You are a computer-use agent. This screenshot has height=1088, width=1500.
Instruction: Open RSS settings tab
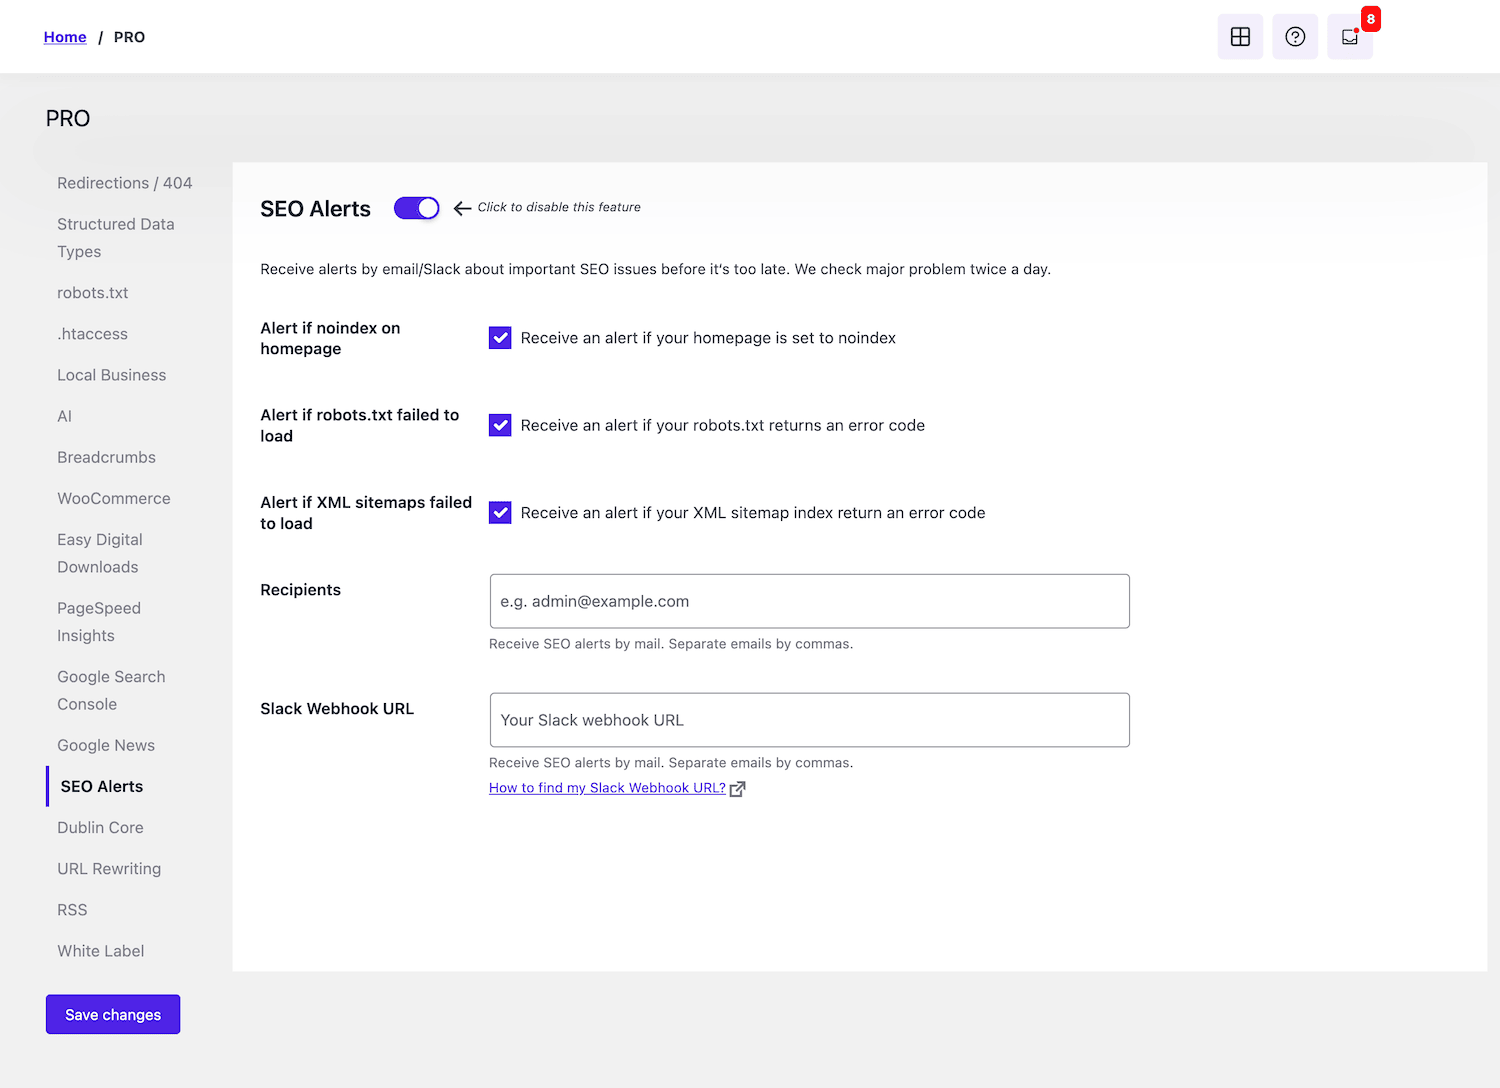pyautogui.click(x=73, y=909)
